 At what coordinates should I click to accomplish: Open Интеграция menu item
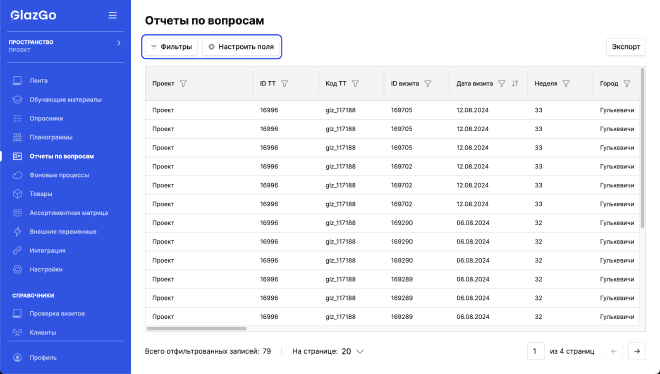pos(47,250)
